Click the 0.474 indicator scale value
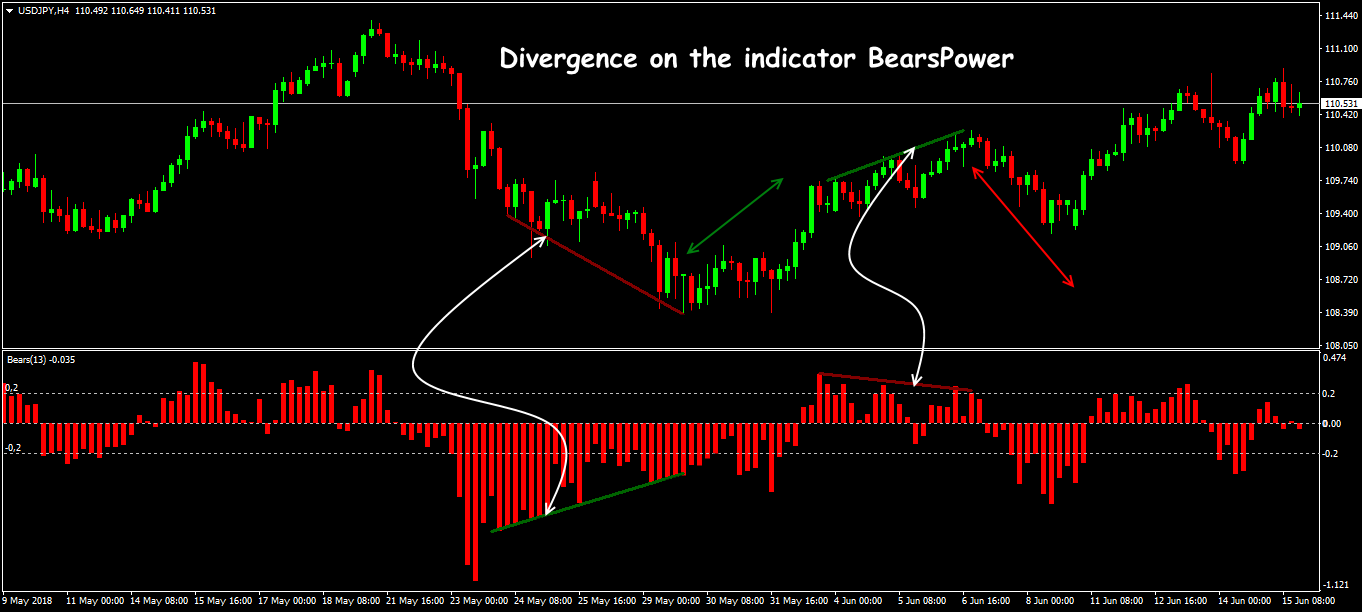The image size is (1362, 612). pos(1334,357)
